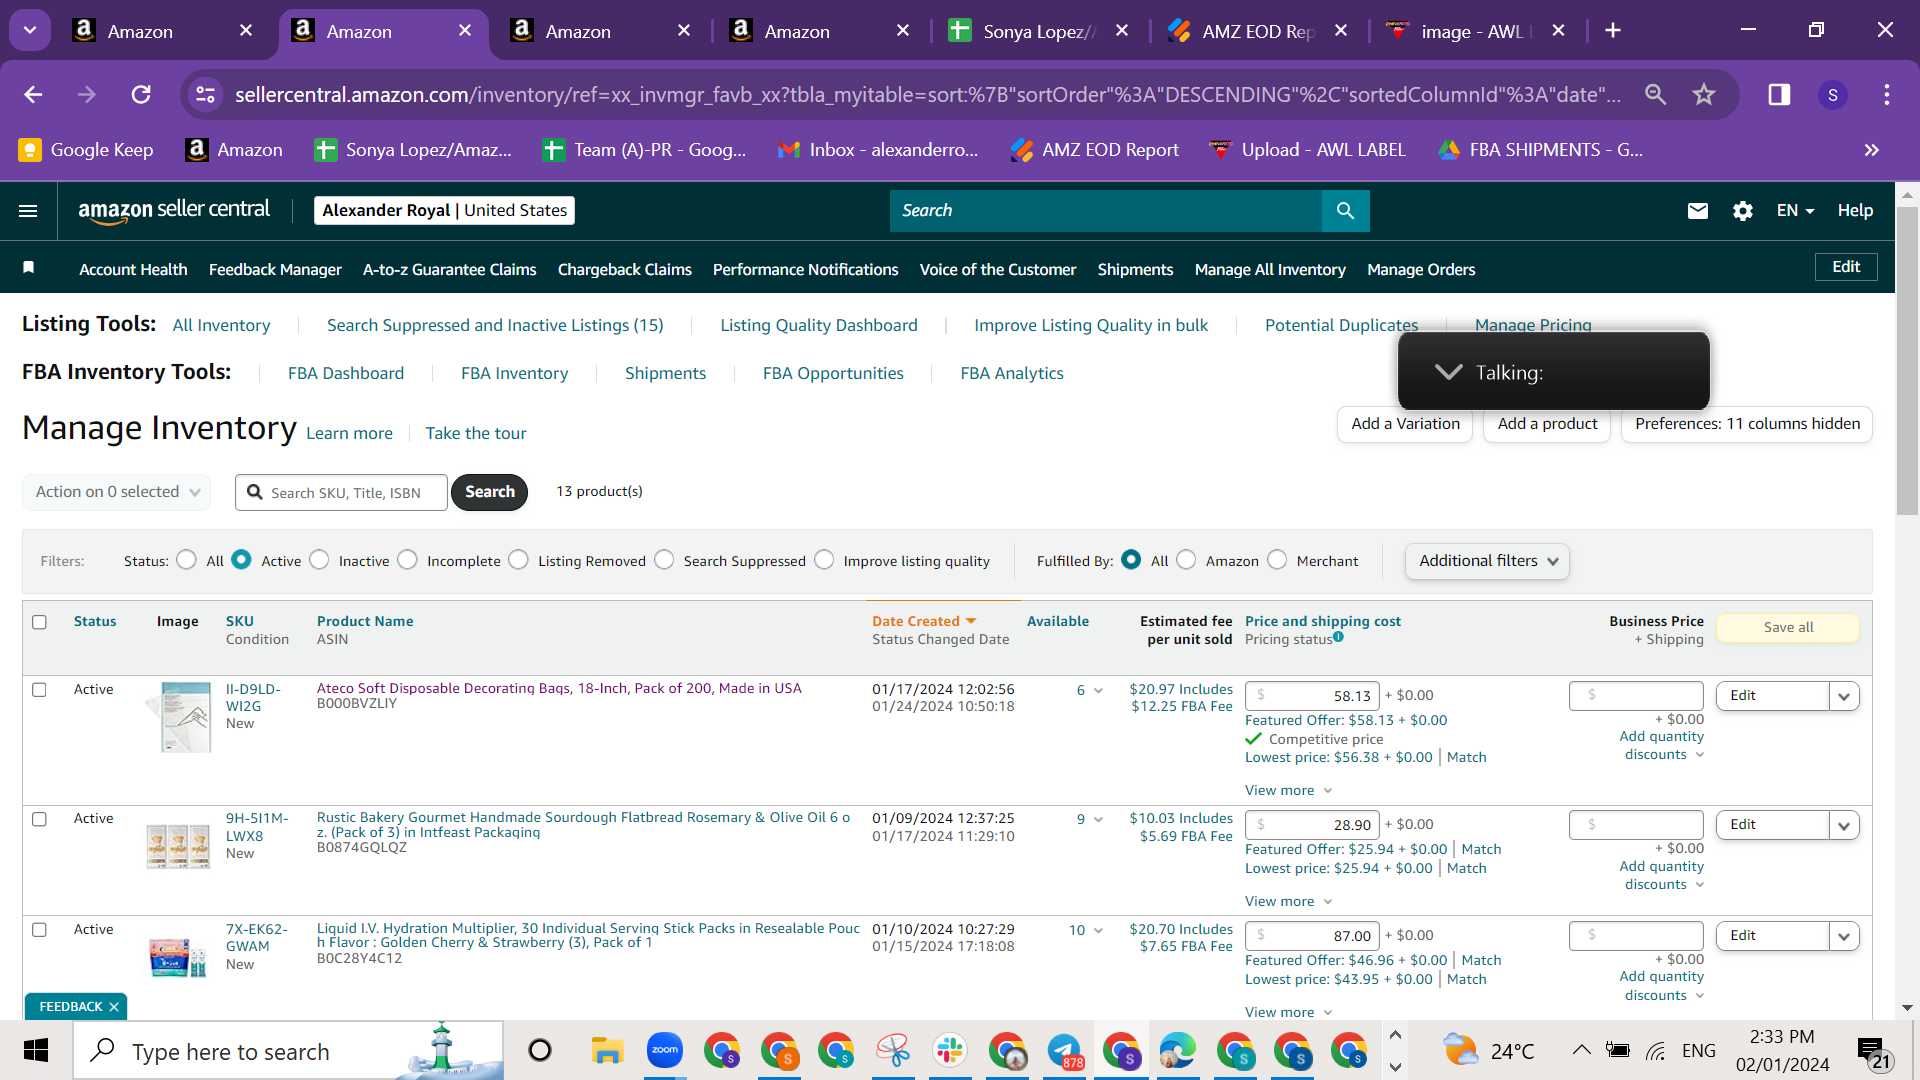1920x1080 pixels.
Task: Open the browser zoom magnifier icon
Action: pos(1656,95)
